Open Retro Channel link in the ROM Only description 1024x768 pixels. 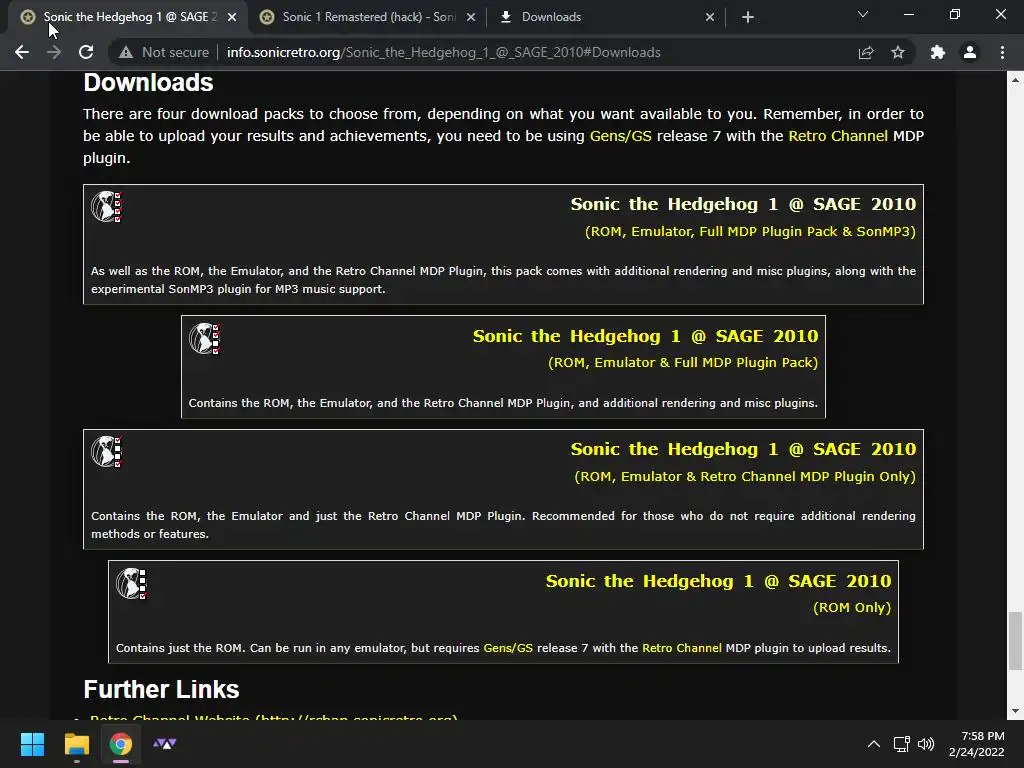coord(682,648)
